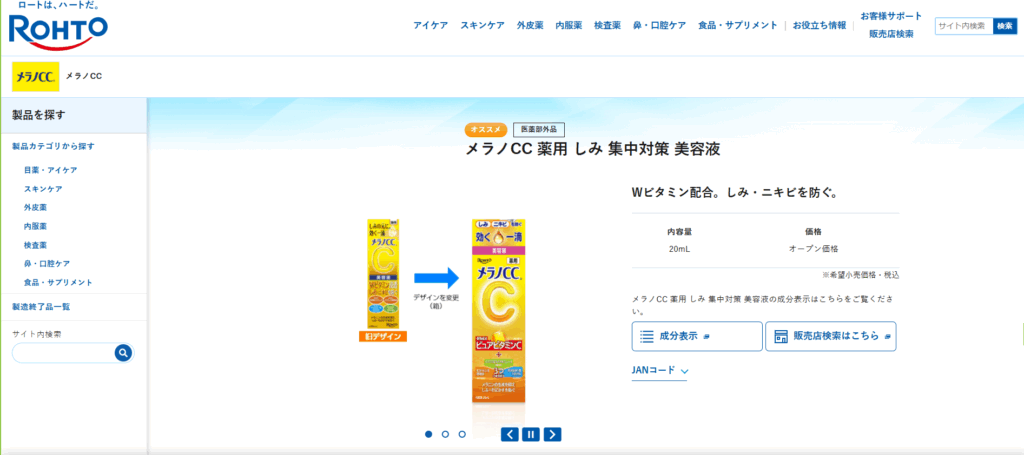Click the sidebar magnifier search icon
Viewport: 1024px width, 455px height.
[123, 353]
